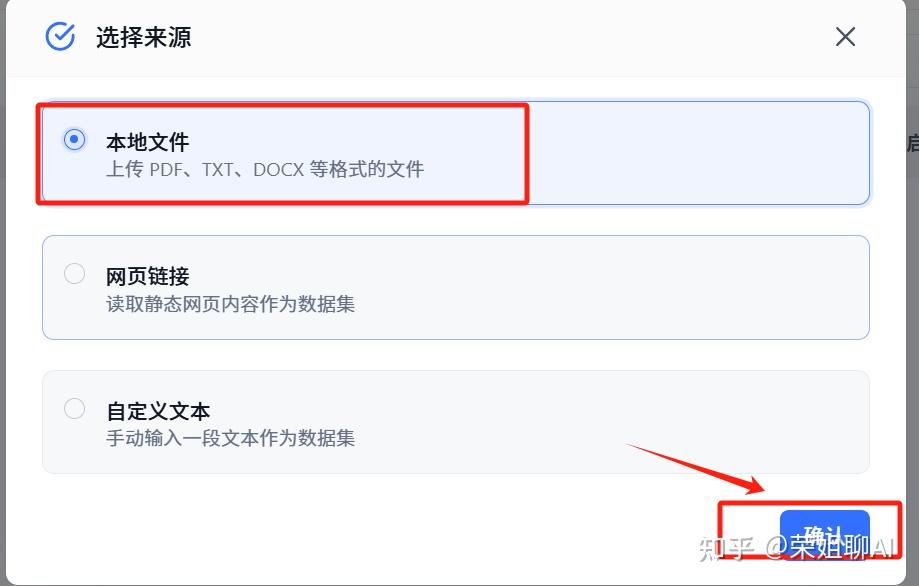Click description 上传 PDF、TXT、DOCX 等格式的文件
Viewport: 919px width, 586px height.
265,170
